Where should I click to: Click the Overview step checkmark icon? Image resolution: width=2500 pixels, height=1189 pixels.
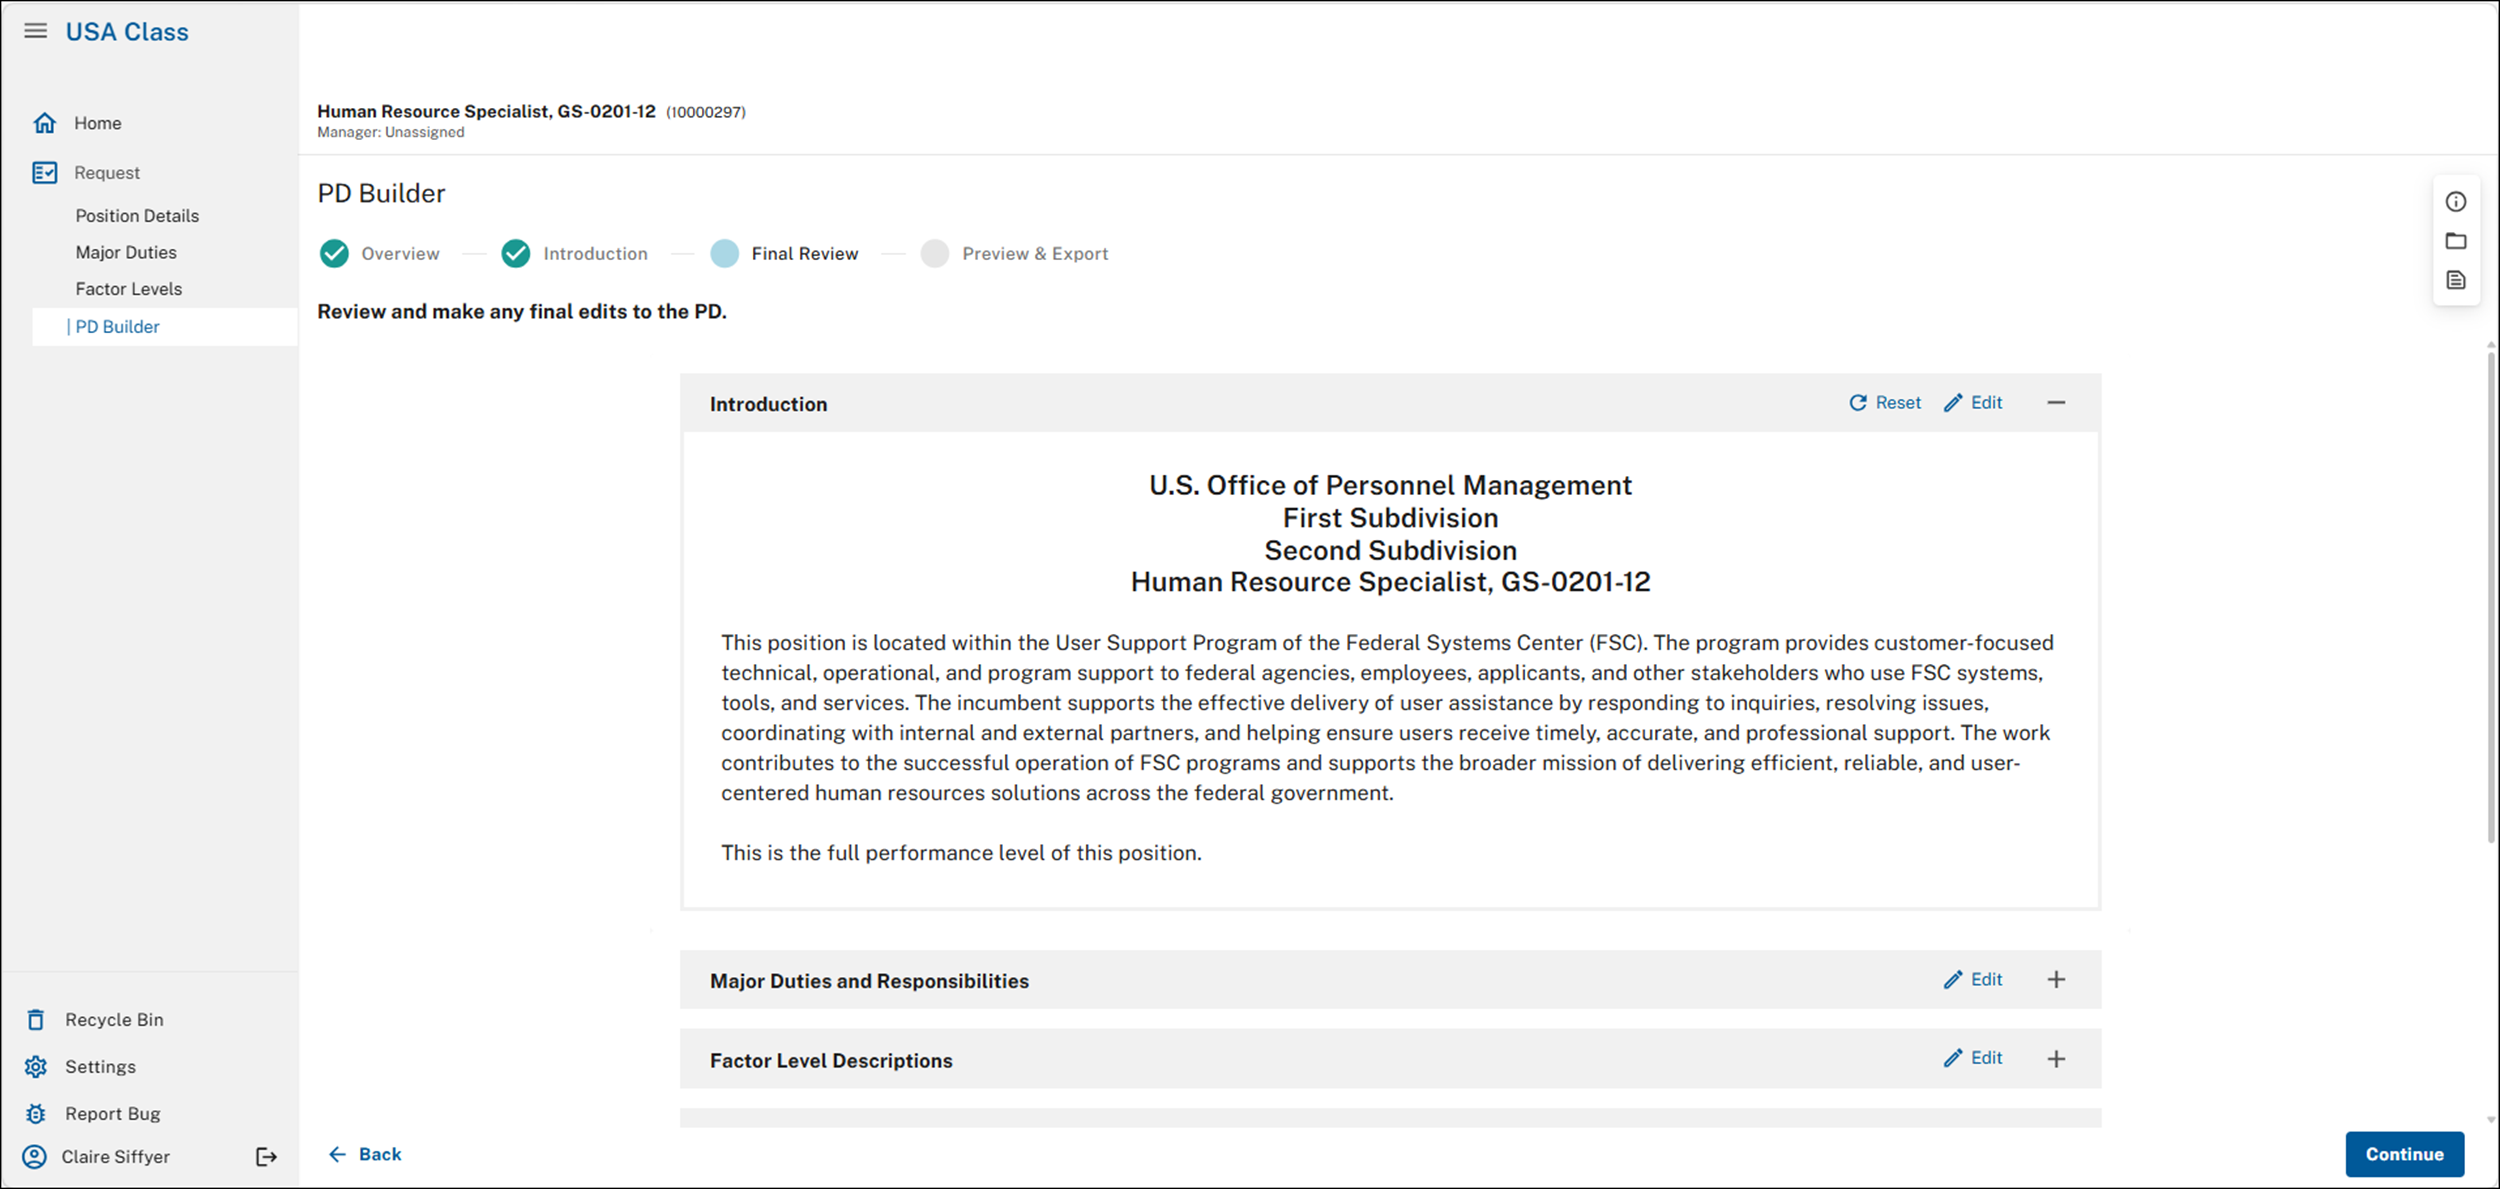(x=334, y=254)
